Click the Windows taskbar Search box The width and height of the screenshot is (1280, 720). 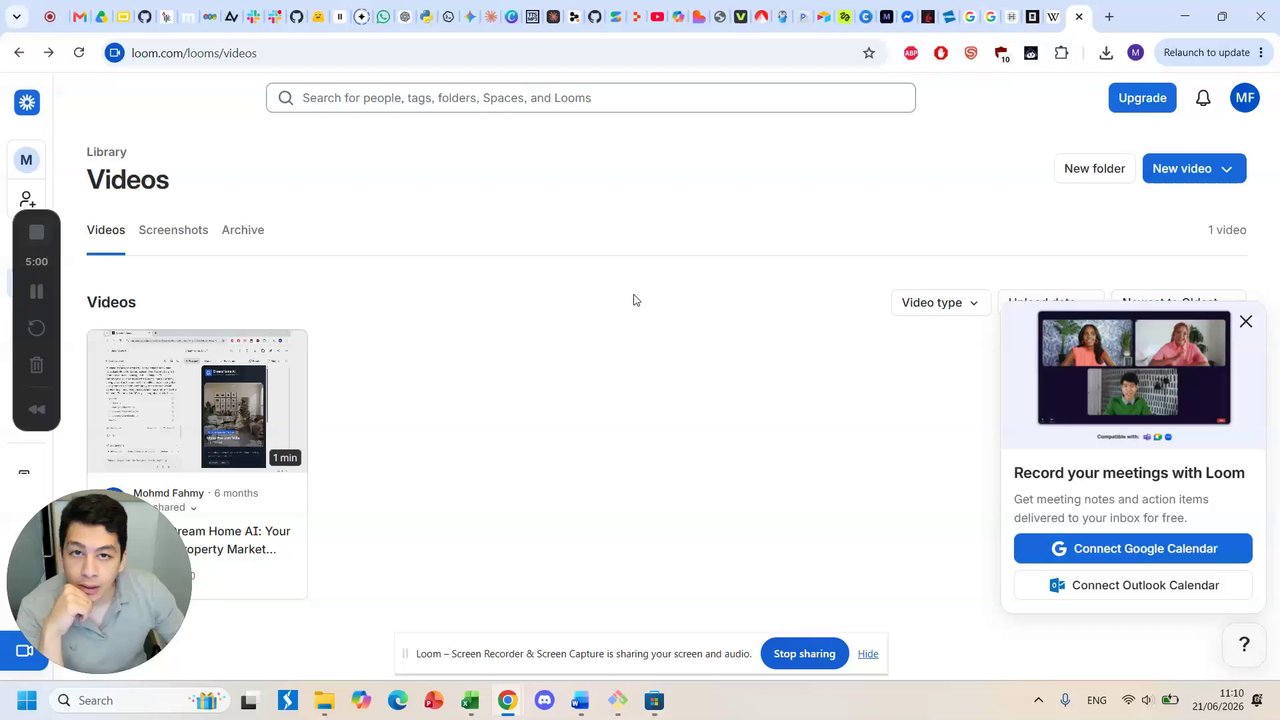[x=140, y=701]
